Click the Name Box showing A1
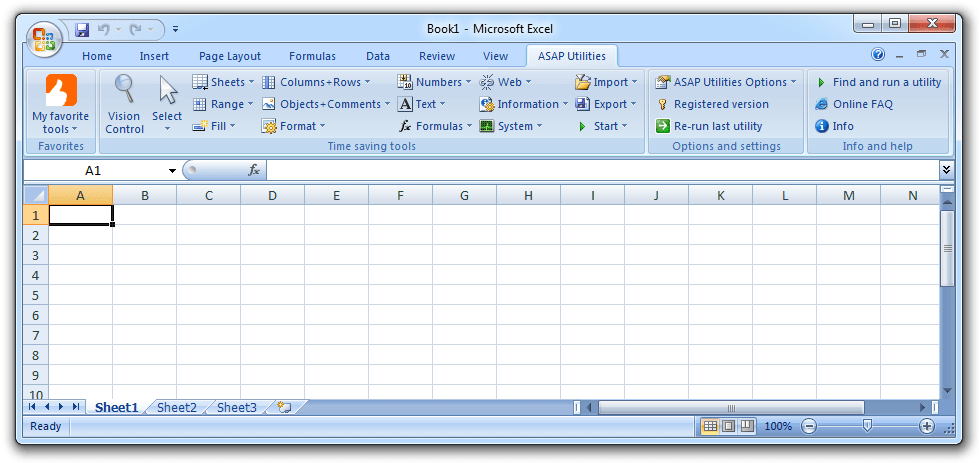 click(x=94, y=170)
